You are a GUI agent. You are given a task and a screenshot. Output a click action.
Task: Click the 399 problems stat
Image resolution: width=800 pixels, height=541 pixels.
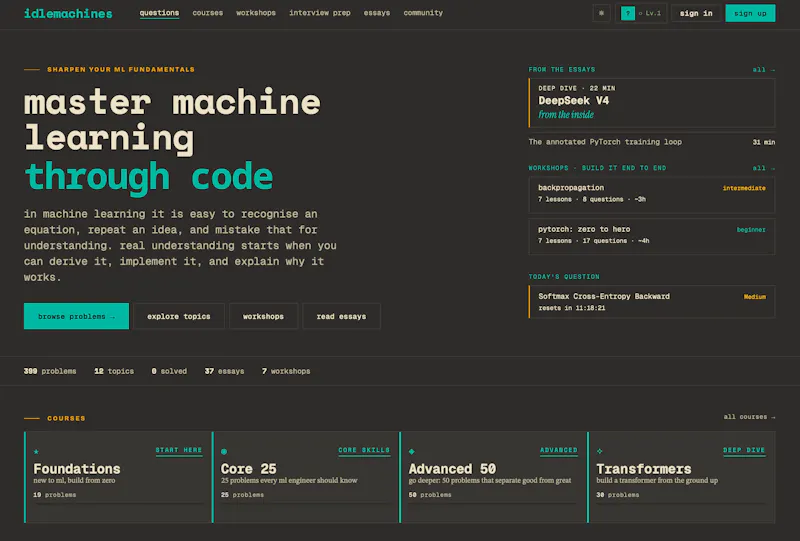point(50,371)
